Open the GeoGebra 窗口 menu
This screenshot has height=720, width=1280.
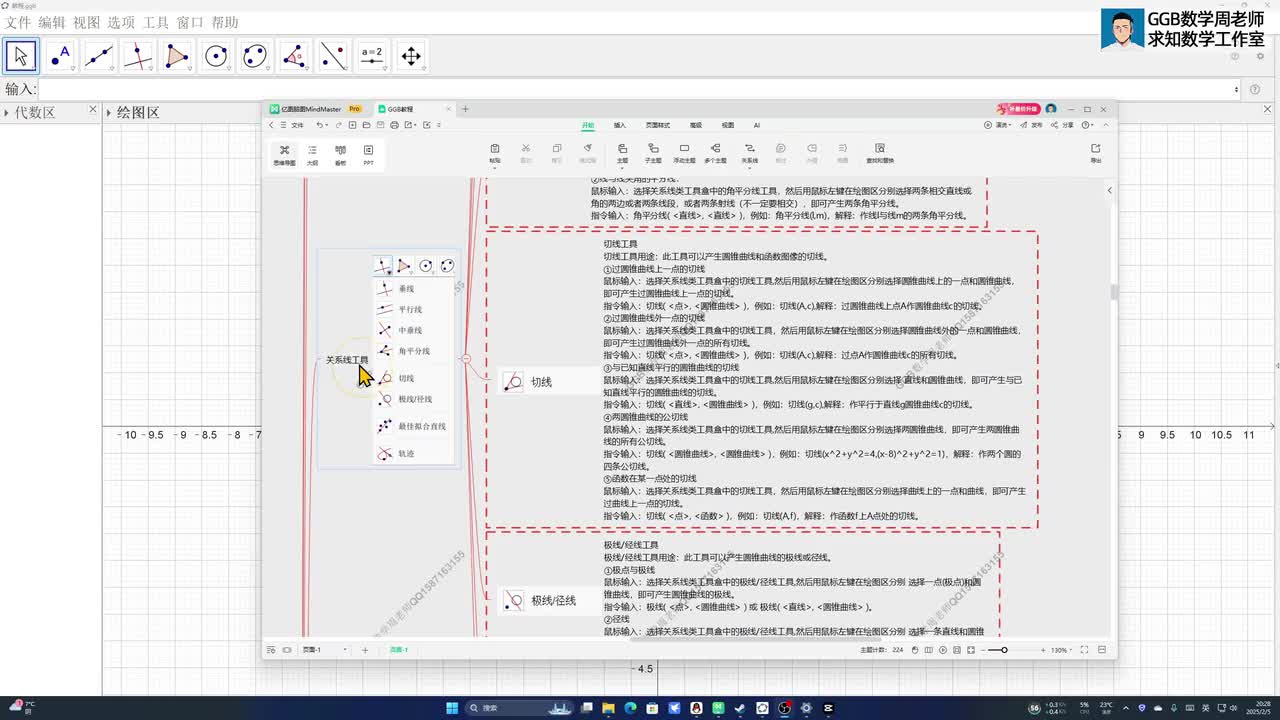pyautogui.click(x=190, y=22)
